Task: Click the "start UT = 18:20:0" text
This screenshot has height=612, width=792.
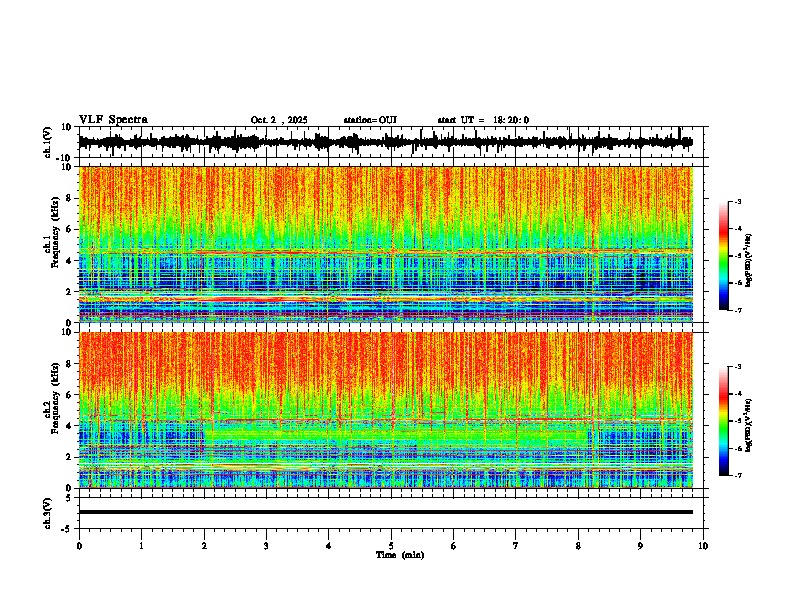Action: click(x=483, y=120)
